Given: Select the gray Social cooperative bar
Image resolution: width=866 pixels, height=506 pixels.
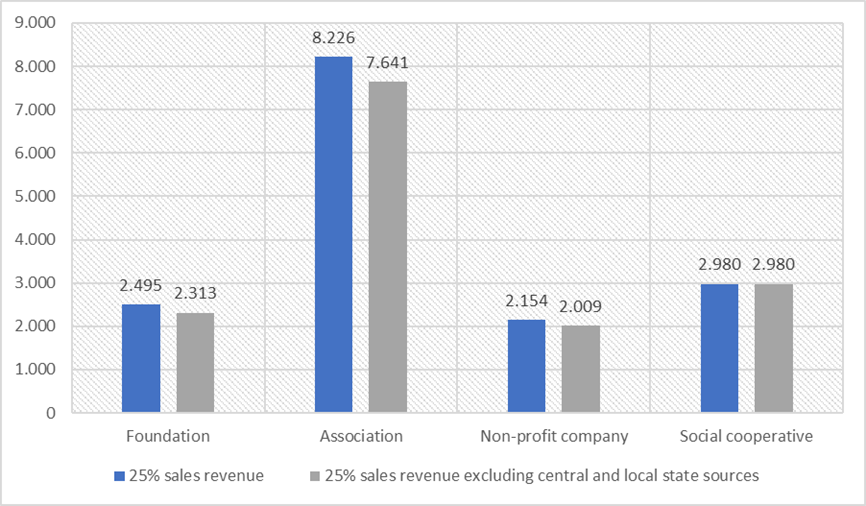Looking at the screenshot, I should (773, 348).
